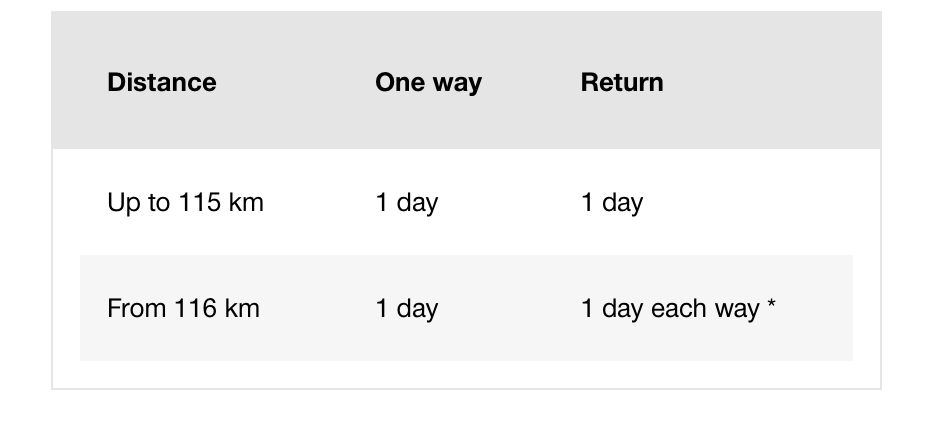
Task: Click the Return column header
Action: coord(622,82)
